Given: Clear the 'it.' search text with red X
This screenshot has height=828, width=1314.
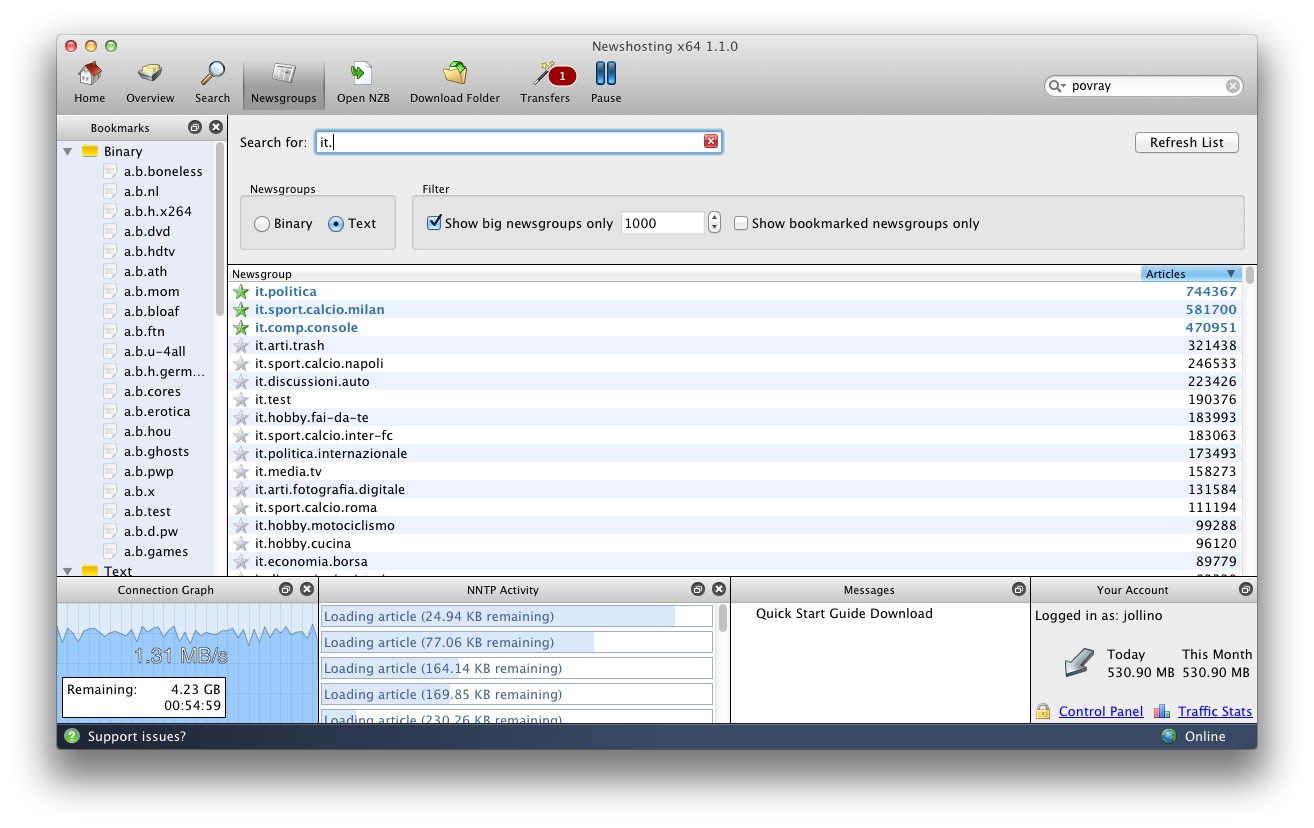Looking at the screenshot, I should coord(711,141).
